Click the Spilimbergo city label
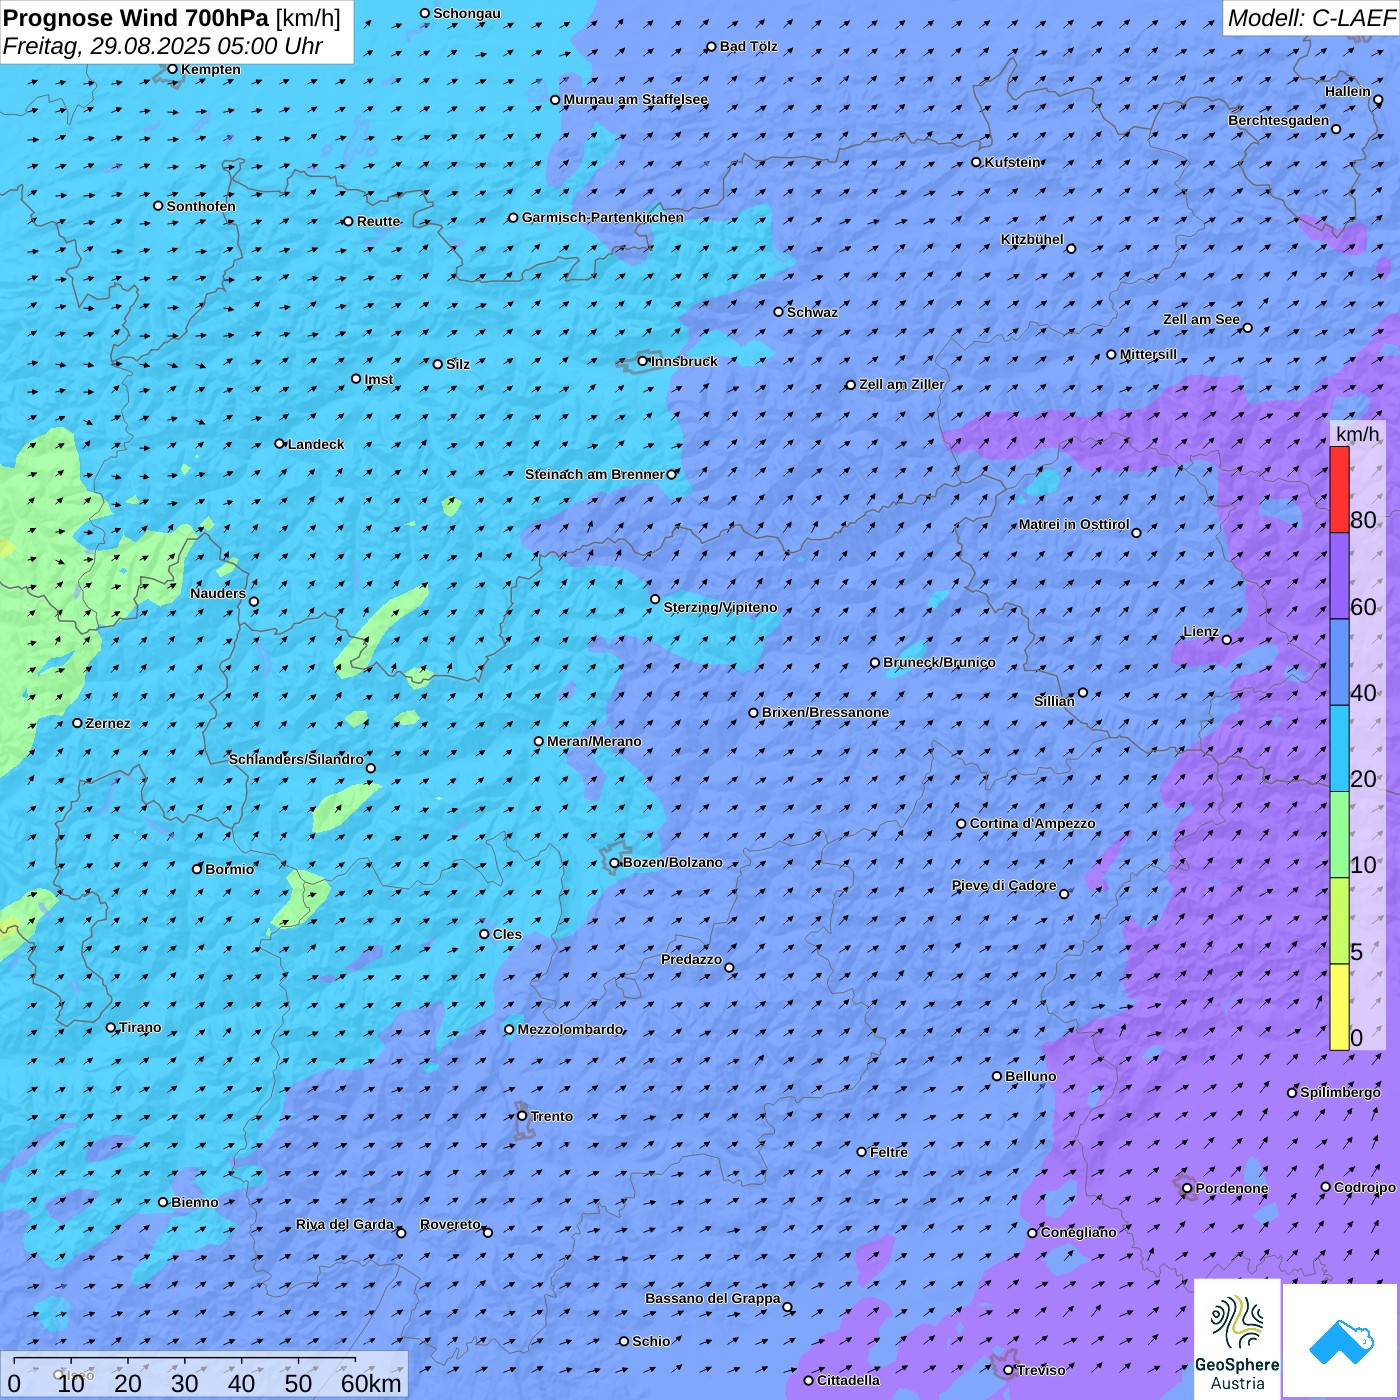 (1340, 1092)
